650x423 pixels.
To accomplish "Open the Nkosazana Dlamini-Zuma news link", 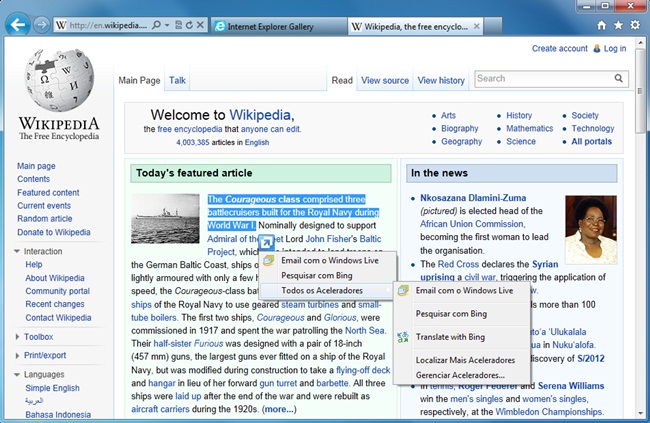I will tap(473, 198).
